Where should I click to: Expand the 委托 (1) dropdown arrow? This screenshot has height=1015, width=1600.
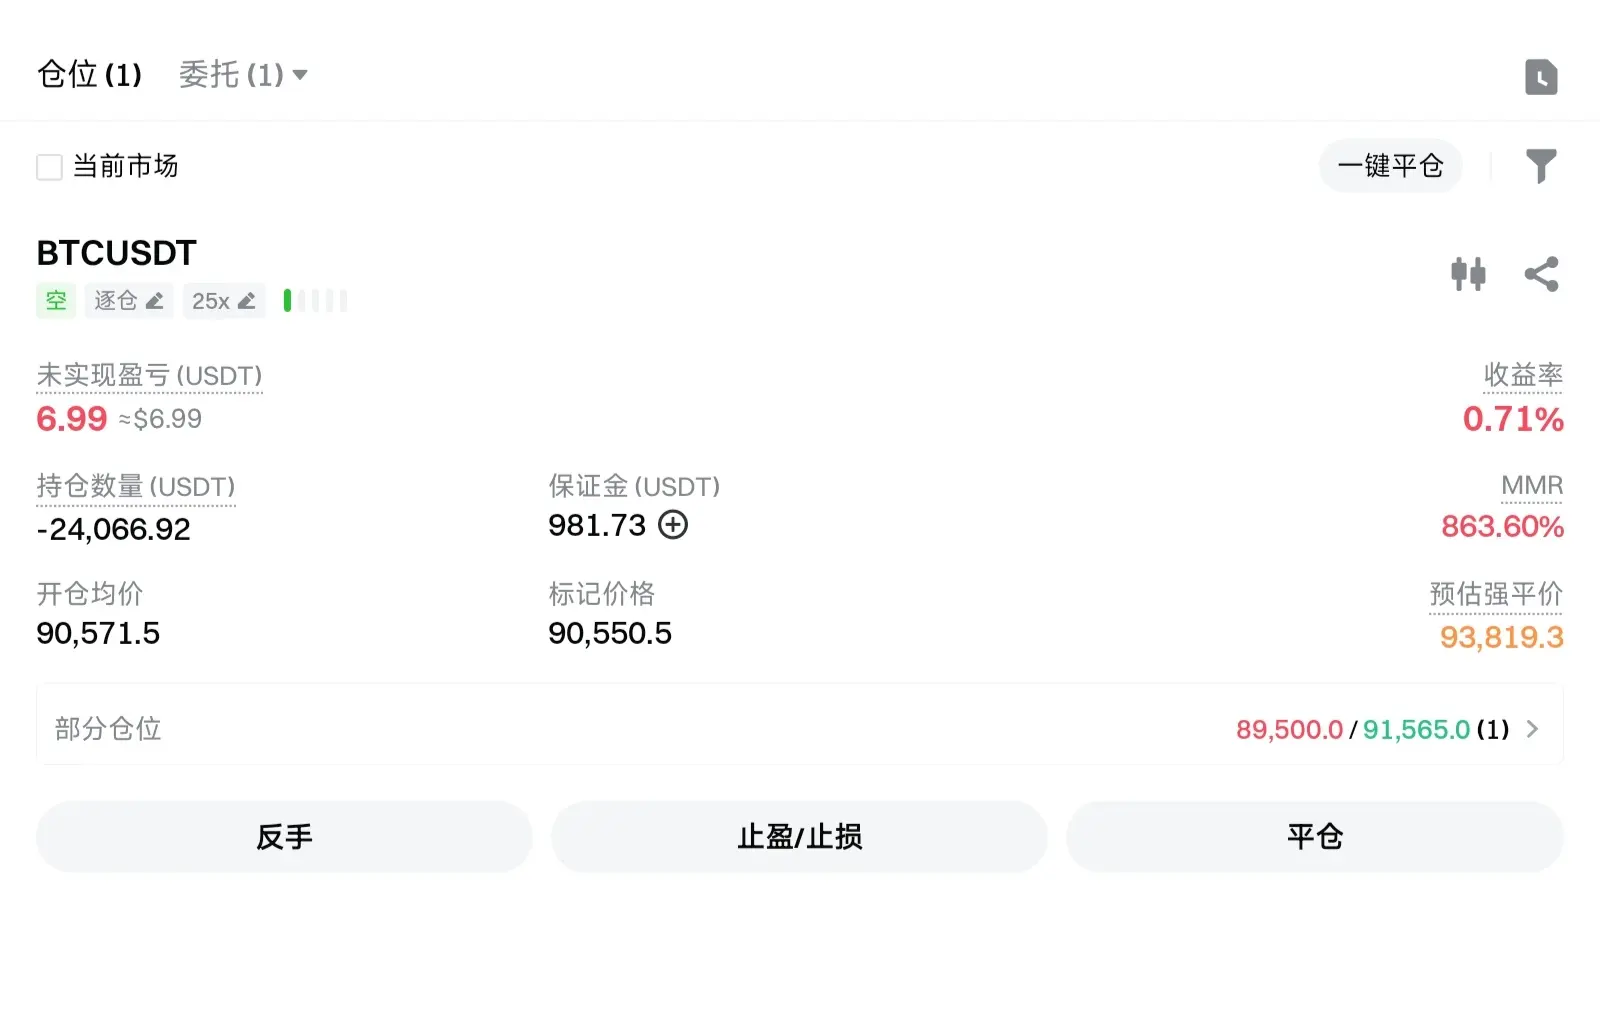(300, 75)
